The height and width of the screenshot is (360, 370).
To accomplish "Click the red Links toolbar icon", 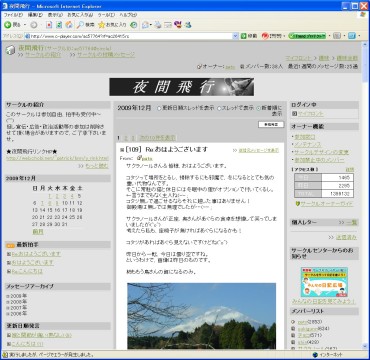I will [265, 36].
